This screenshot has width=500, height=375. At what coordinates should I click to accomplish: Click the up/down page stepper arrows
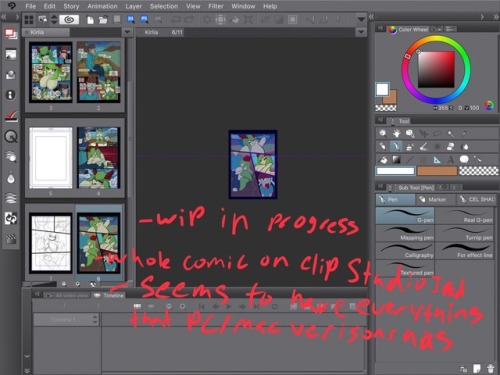54,20
